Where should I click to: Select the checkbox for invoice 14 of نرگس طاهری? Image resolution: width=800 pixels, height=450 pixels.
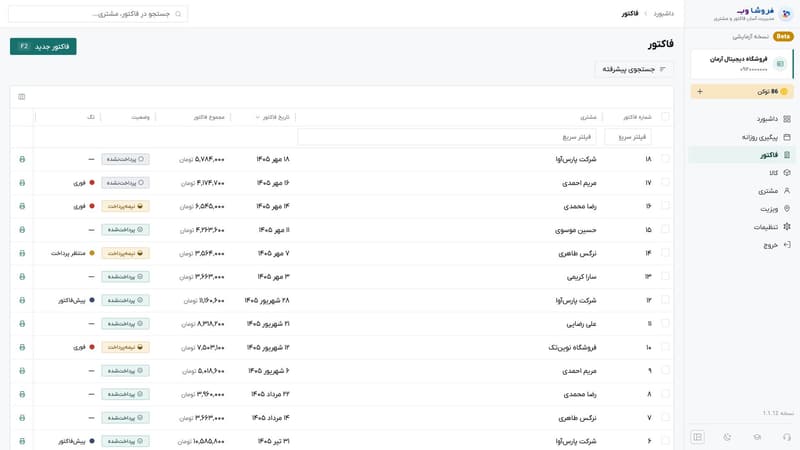665,253
